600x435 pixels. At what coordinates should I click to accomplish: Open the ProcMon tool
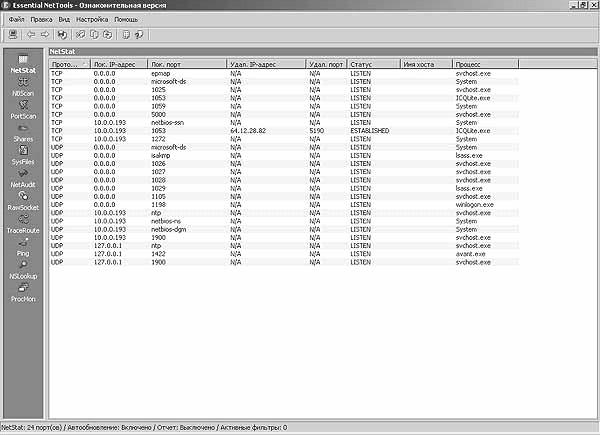[22, 294]
